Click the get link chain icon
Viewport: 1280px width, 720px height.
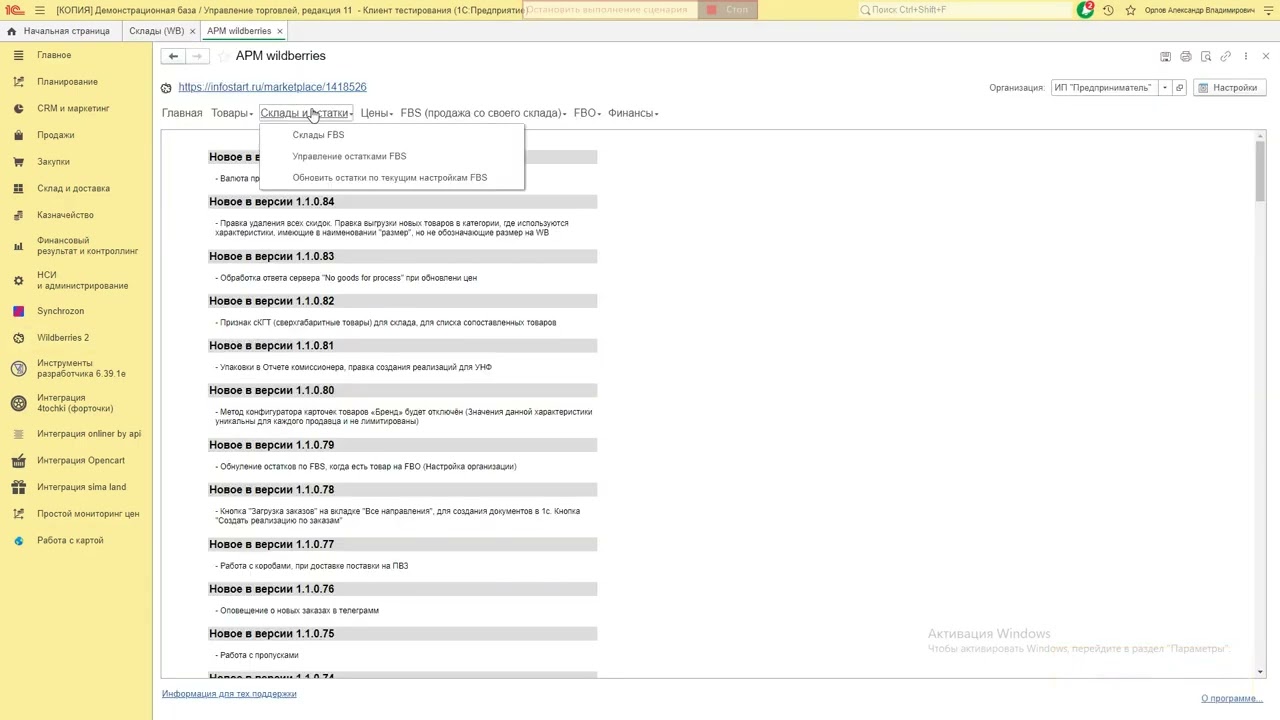pos(1226,56)
